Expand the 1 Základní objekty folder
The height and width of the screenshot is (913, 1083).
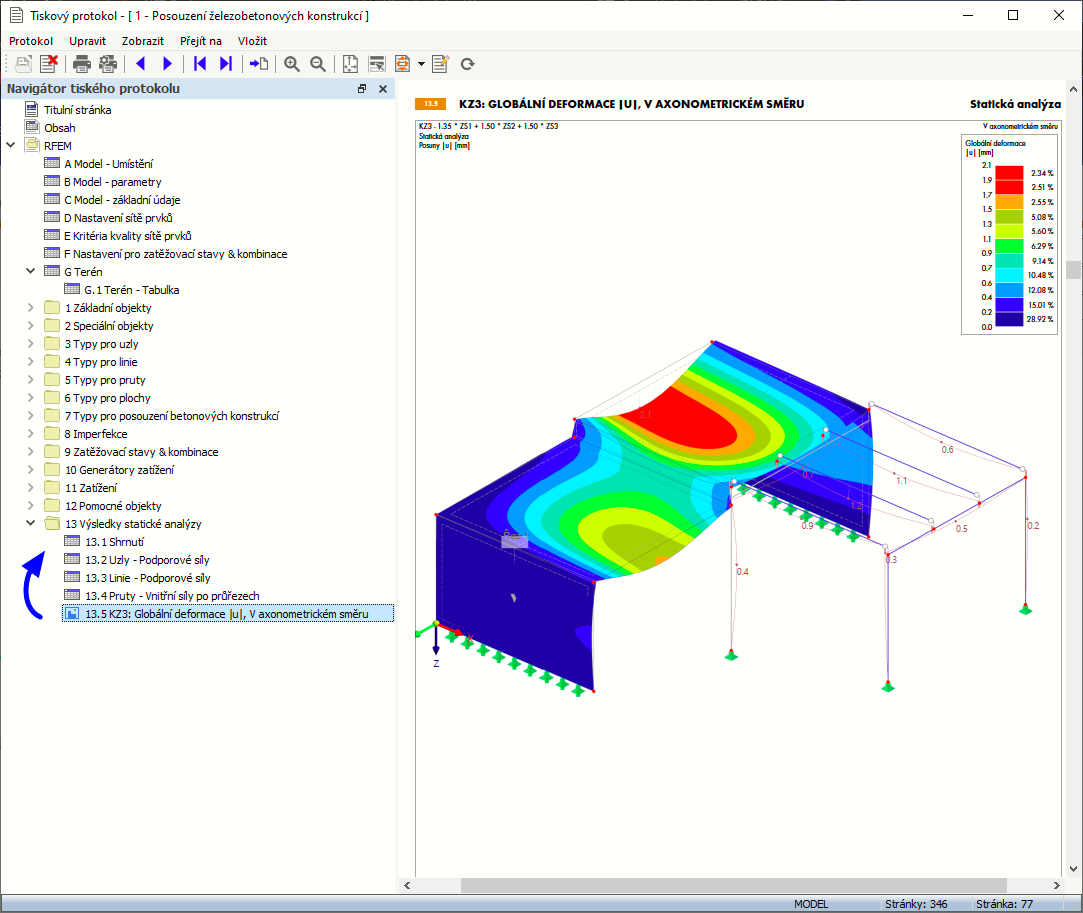coord(30,307)
